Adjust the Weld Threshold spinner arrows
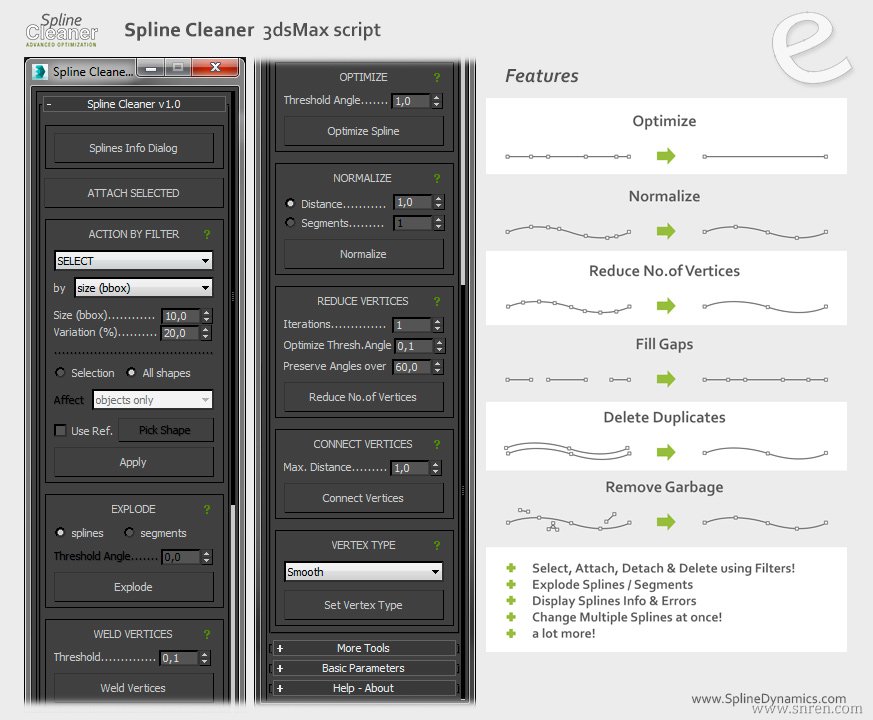Image resolution: width=873 pixels, height=720 pixels. tap(205, 658)
